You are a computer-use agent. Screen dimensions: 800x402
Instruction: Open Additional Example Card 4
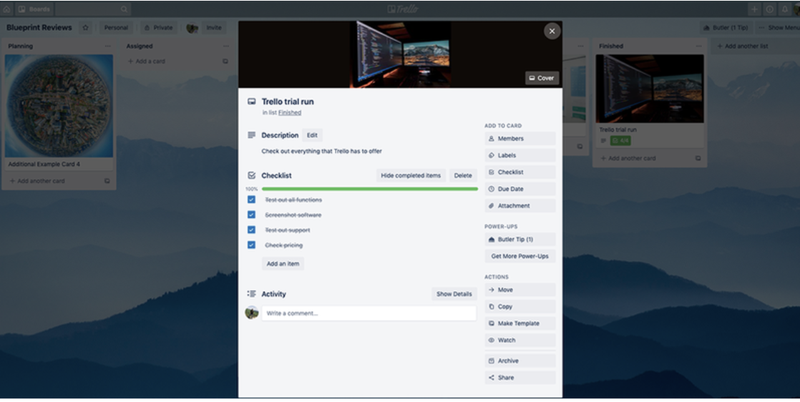click(59, 112)
